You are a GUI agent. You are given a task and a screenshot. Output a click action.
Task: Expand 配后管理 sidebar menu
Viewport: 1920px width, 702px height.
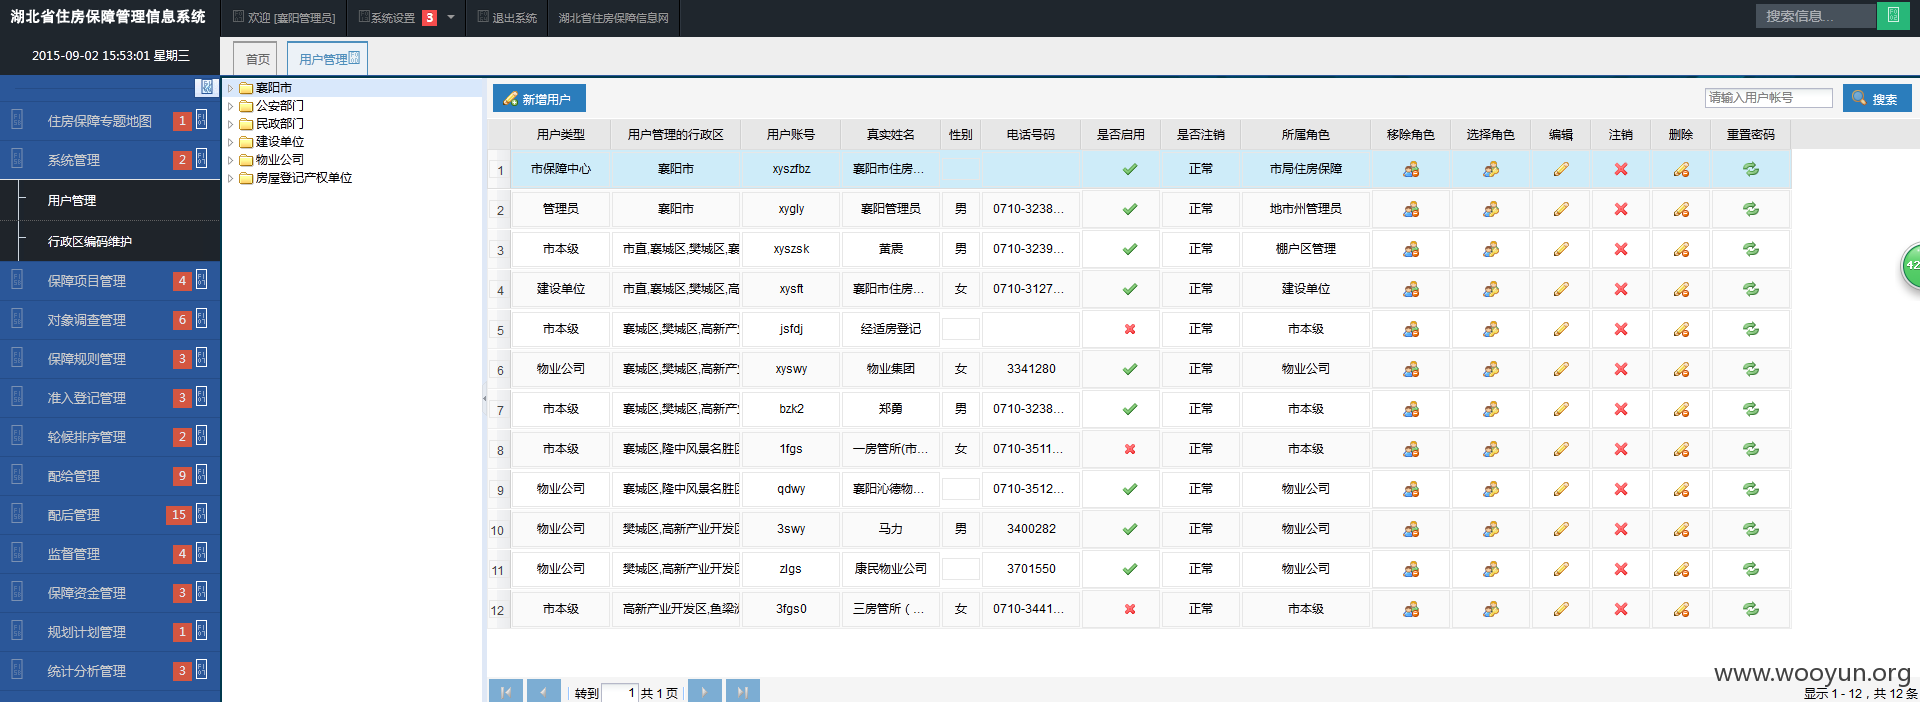coord(110,515)
